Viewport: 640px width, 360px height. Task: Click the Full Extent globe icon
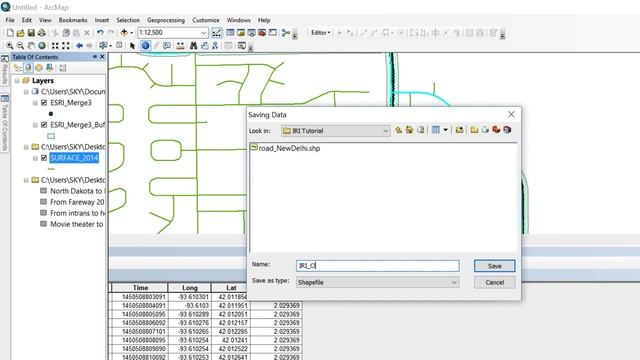42,46
